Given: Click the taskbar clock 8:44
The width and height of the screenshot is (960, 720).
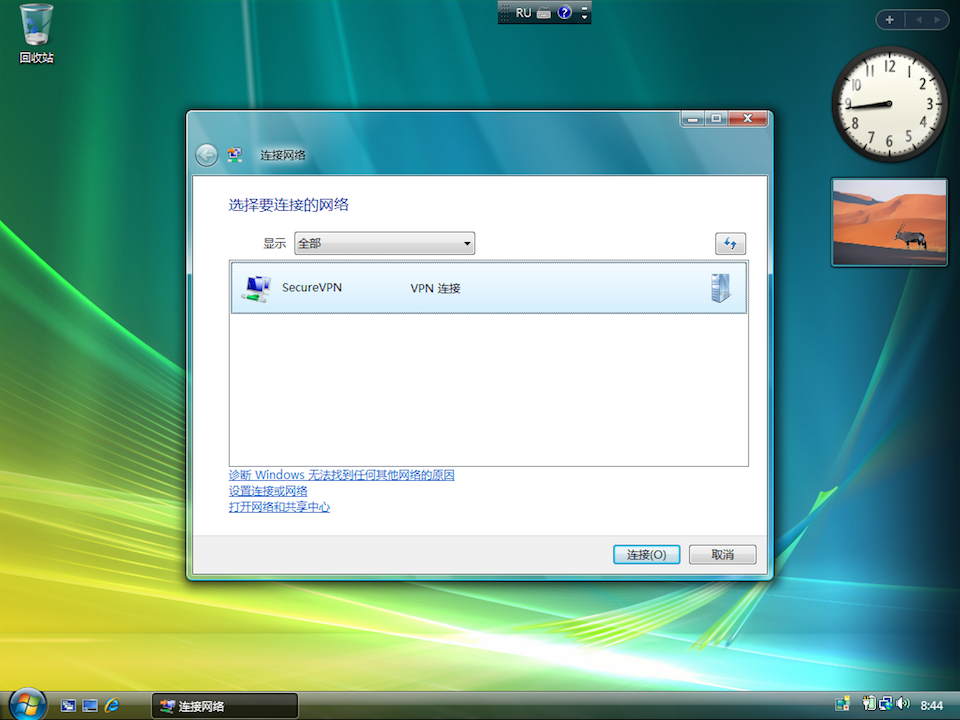Looking at the screenshot, I should 931,706.
